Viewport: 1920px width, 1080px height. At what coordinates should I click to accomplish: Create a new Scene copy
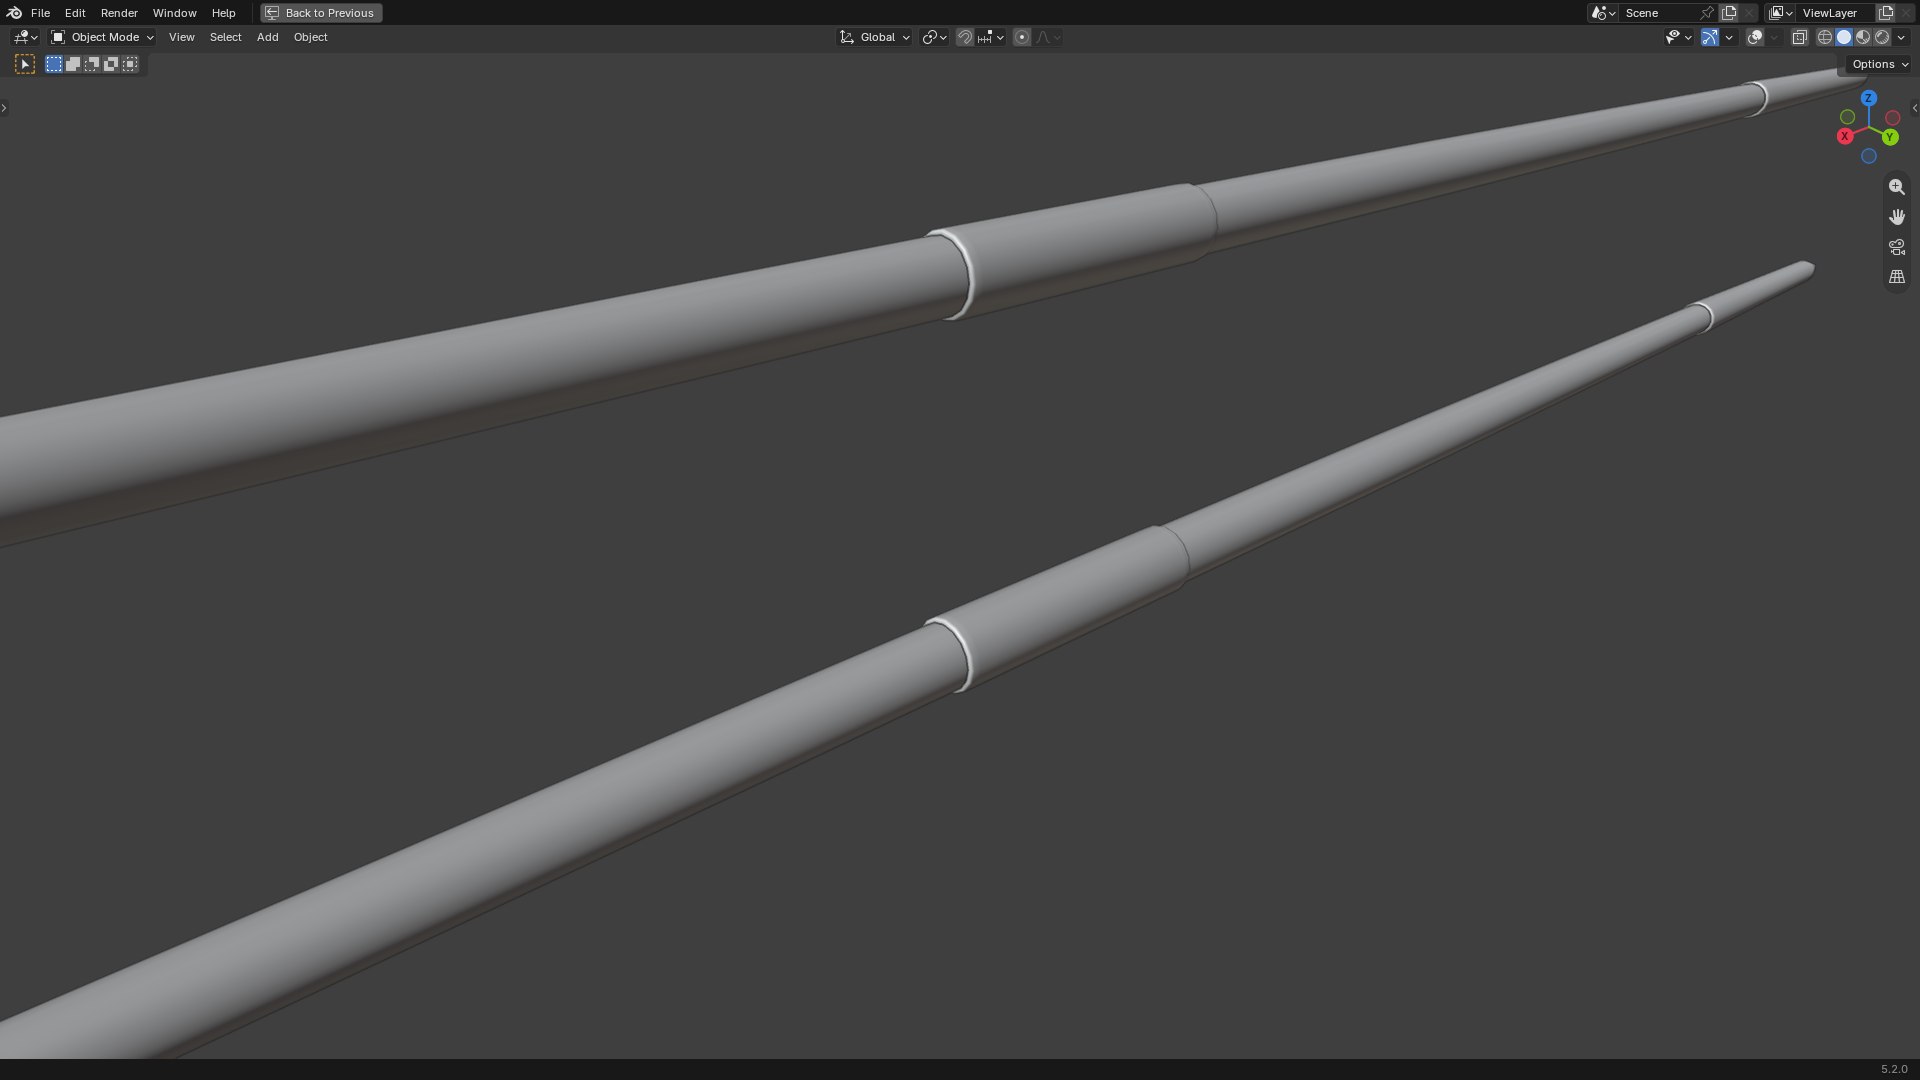pyautogui.click(x=1729, y=13)
